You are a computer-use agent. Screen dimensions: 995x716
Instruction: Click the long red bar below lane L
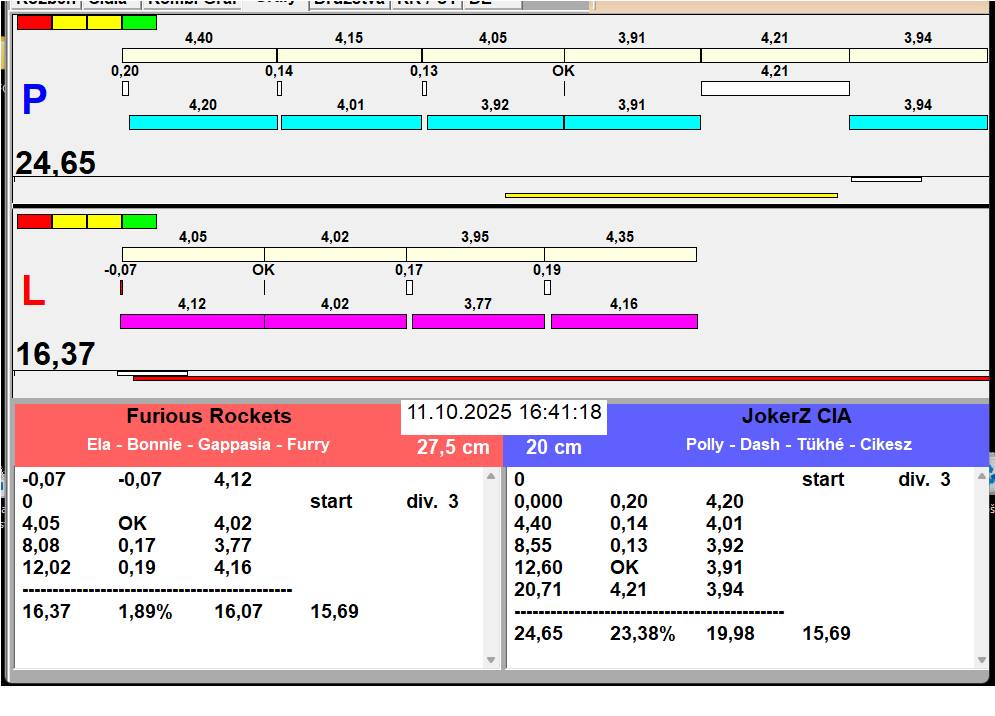560,379
